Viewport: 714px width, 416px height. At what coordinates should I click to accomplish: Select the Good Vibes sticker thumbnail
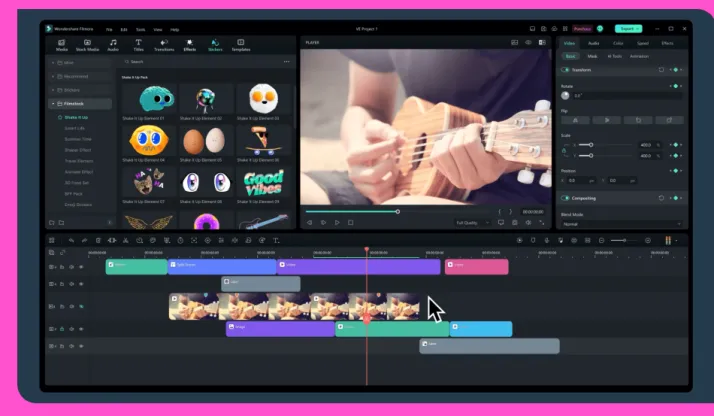coord(264,181)
